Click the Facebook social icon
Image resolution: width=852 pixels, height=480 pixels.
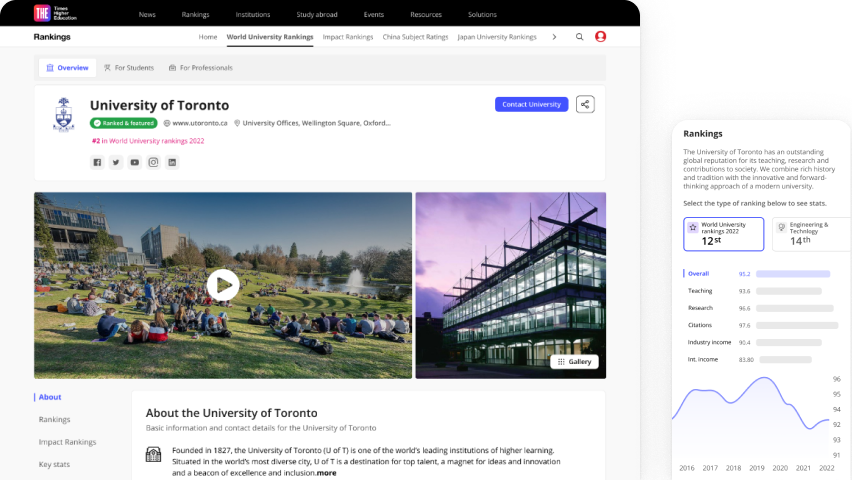(97, 162)
